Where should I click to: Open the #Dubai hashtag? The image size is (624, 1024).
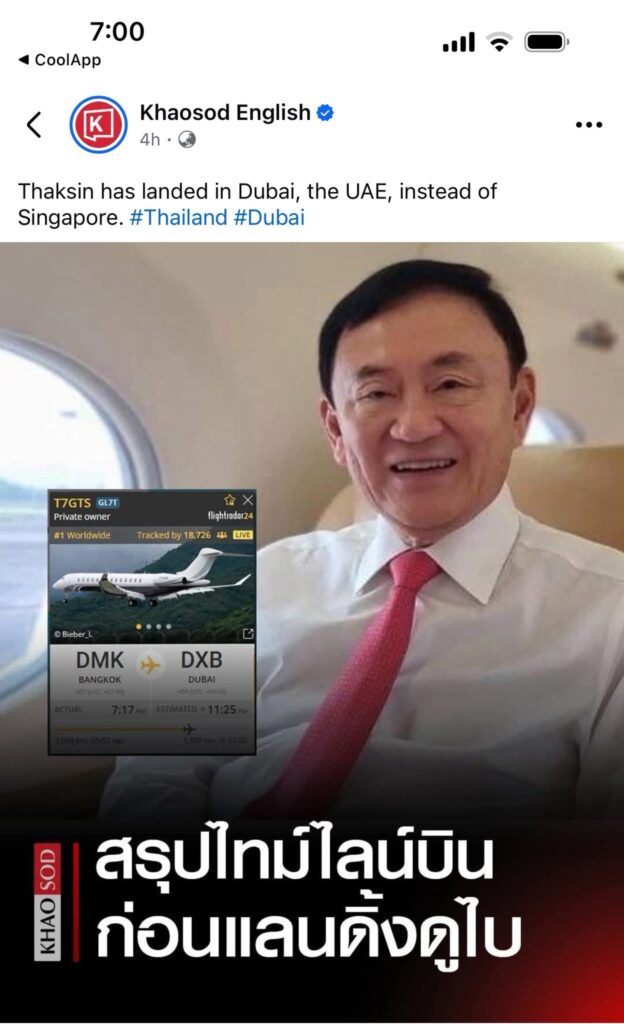pos(269,217)
